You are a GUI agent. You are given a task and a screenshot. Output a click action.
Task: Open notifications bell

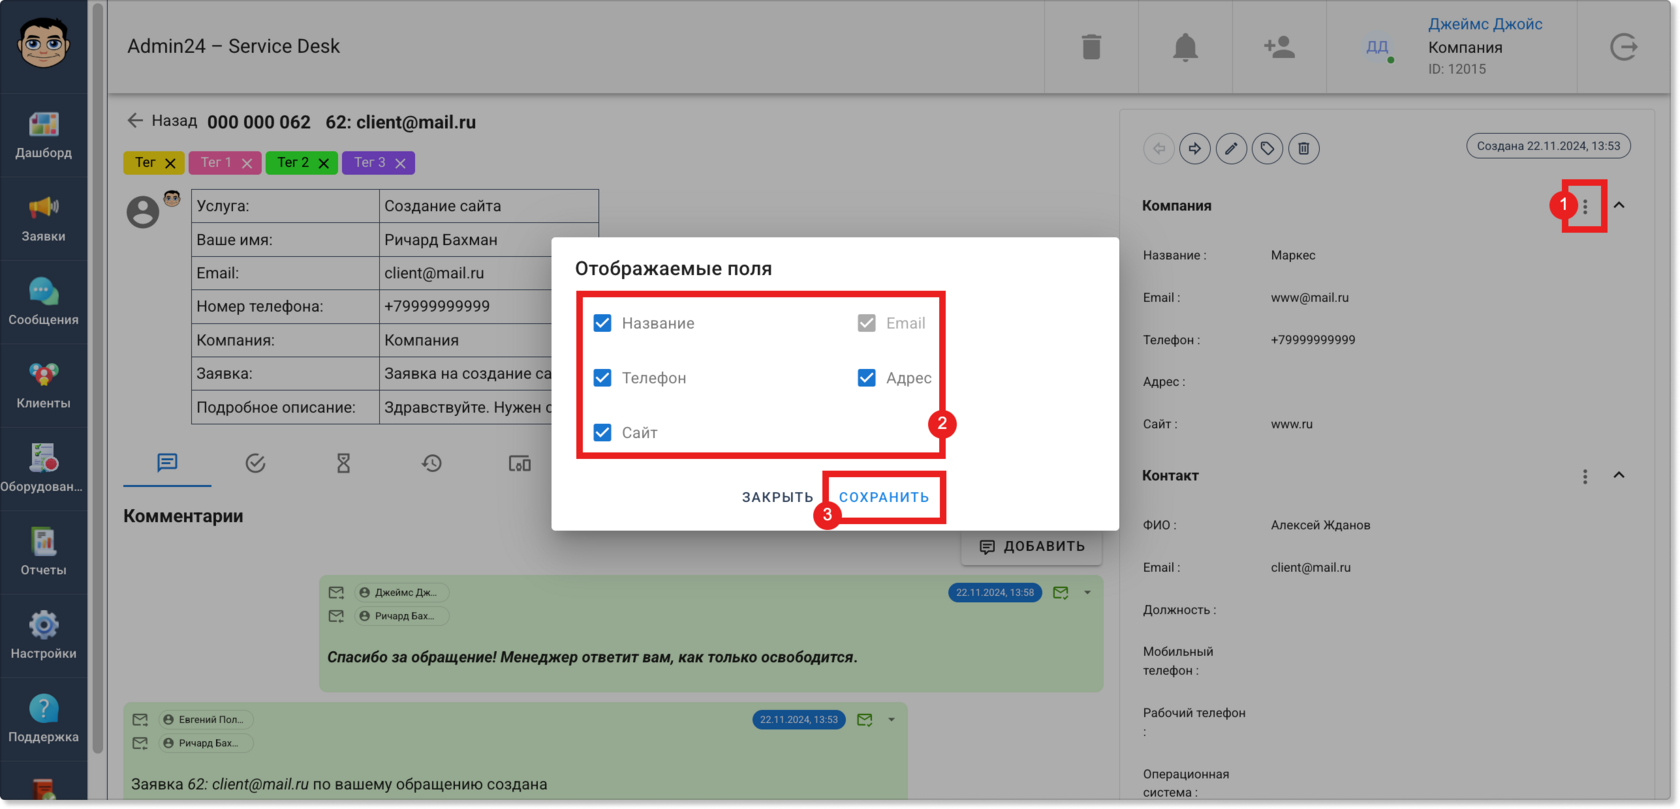pos(1185,47)
